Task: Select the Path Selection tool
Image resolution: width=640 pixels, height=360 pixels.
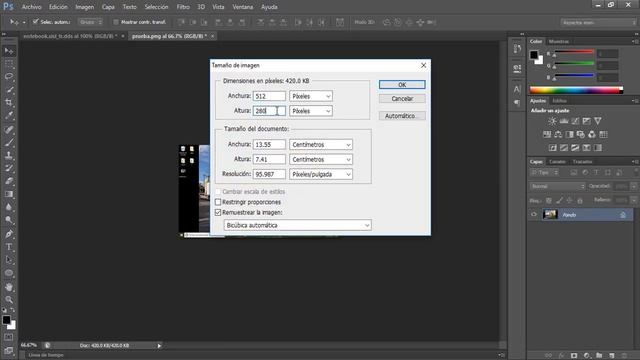Action: [x=9, y=260]
